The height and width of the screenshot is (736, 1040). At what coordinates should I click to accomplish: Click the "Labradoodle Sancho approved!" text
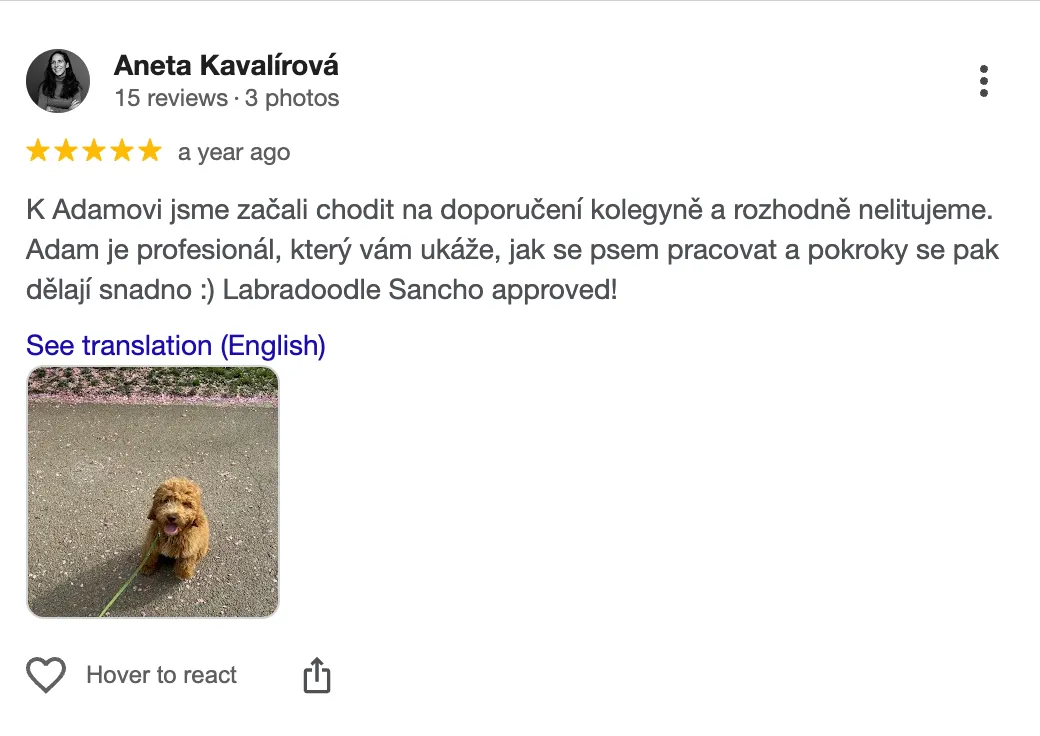[420, 289]
